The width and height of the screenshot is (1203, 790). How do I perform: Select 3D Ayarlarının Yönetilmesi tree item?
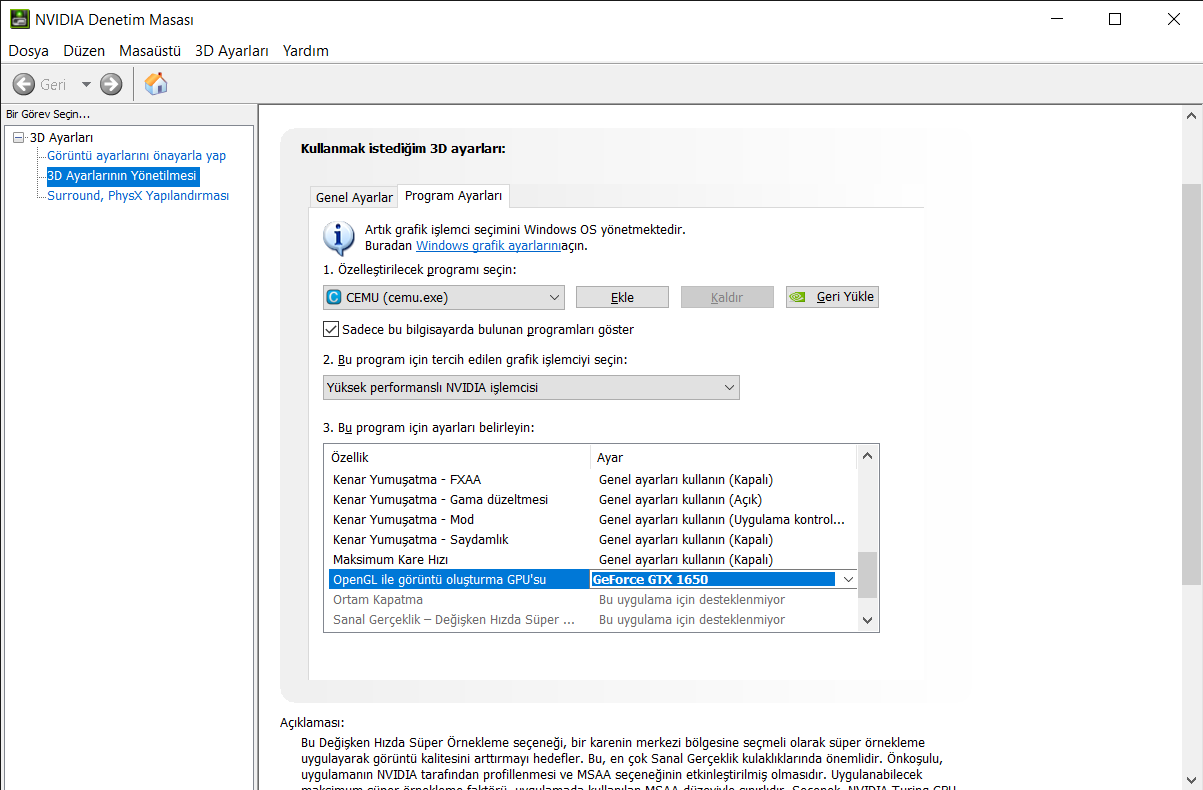122,176
